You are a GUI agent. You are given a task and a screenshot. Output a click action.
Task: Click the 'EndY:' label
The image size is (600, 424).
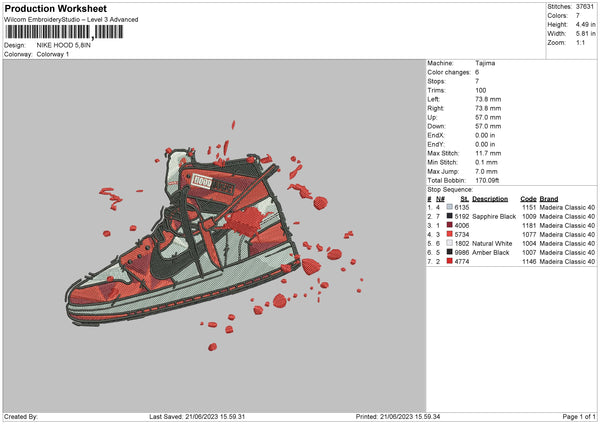tap(435, 144)
